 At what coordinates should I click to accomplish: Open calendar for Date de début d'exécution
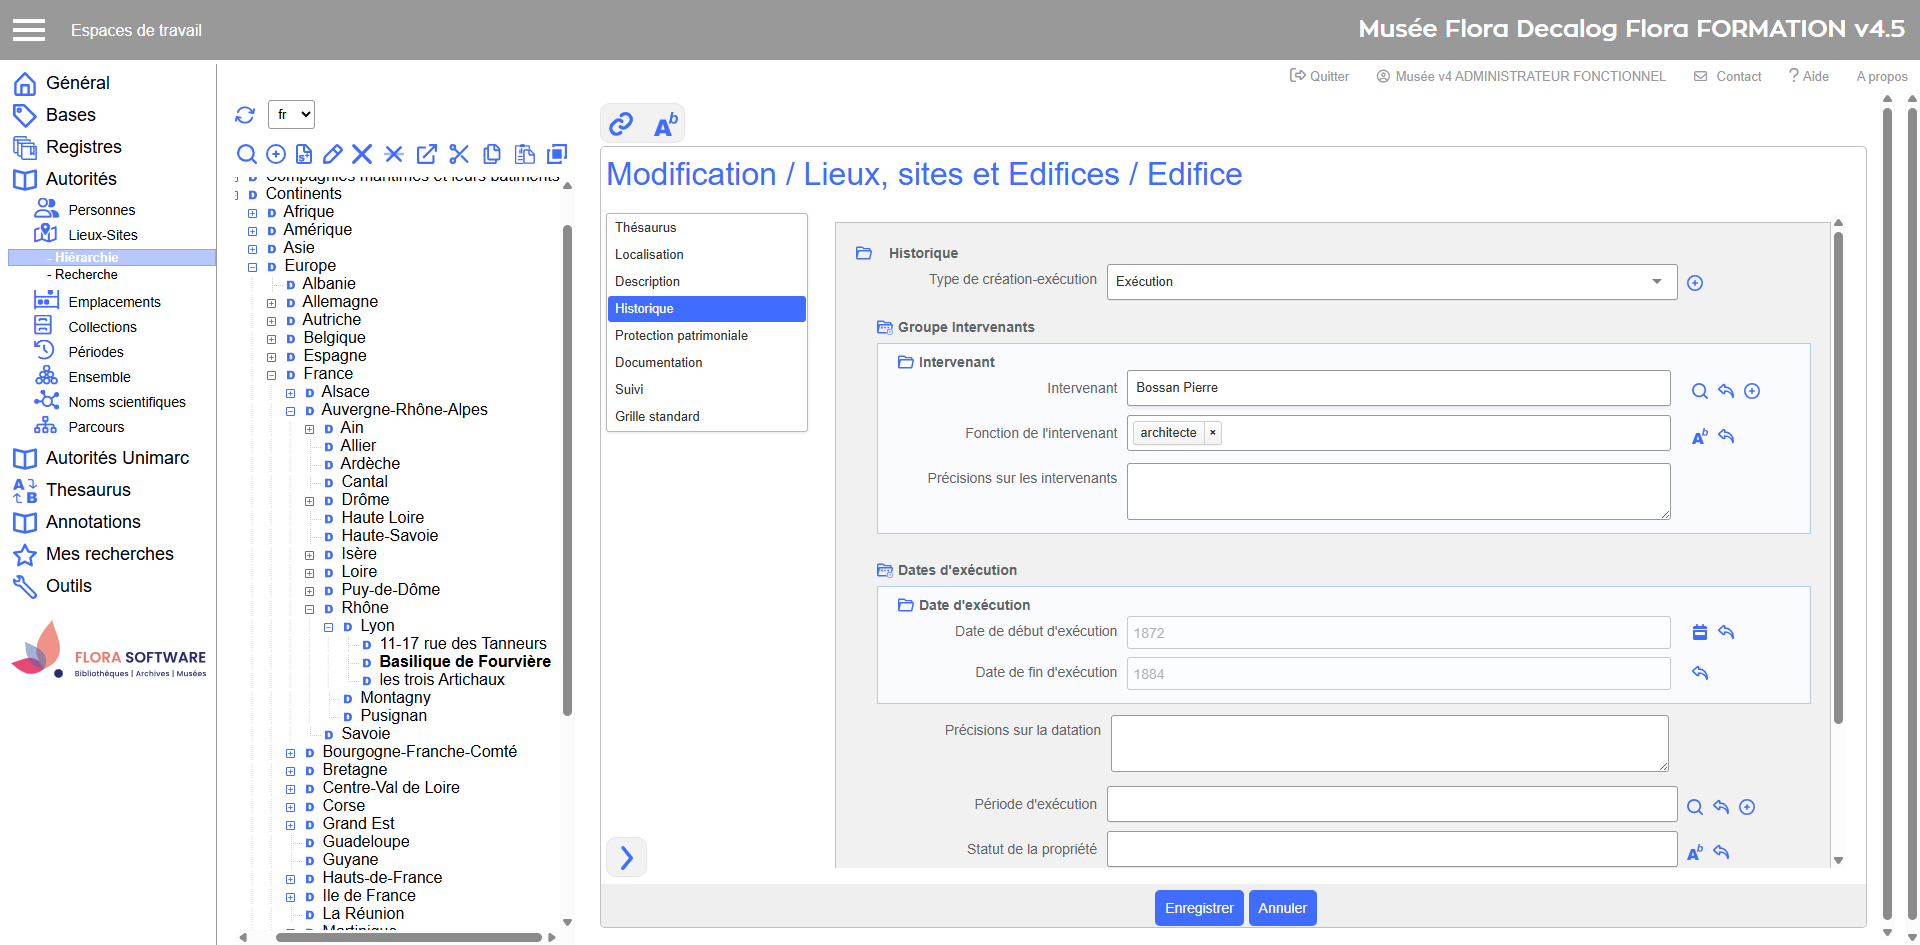(x=1699, y=632)
